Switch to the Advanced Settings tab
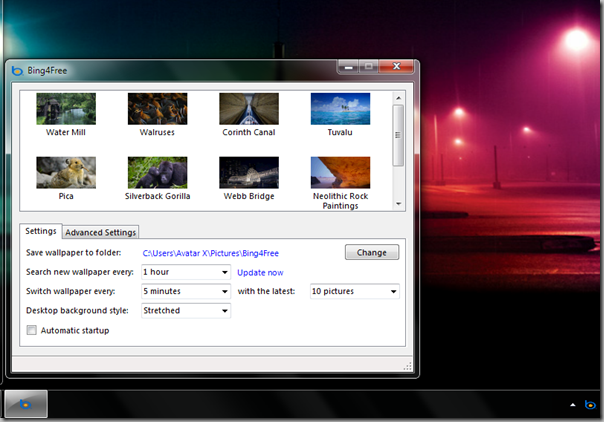 [101, 233]
